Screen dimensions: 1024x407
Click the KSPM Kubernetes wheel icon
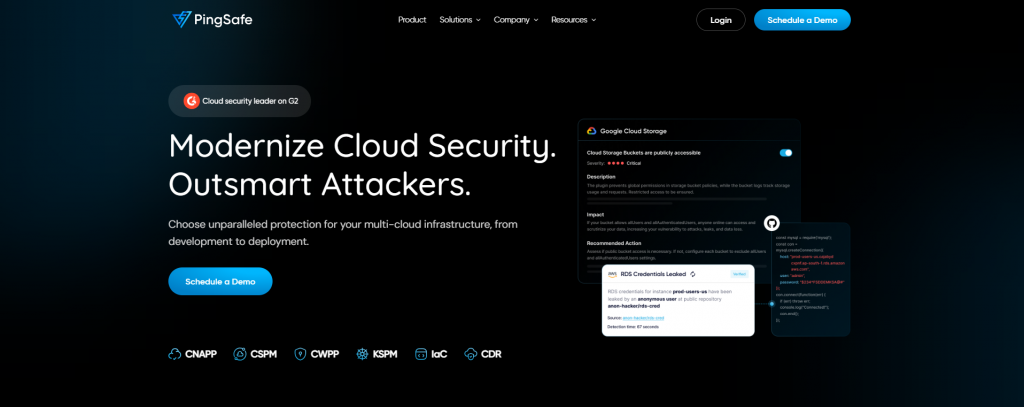point(362,354)
